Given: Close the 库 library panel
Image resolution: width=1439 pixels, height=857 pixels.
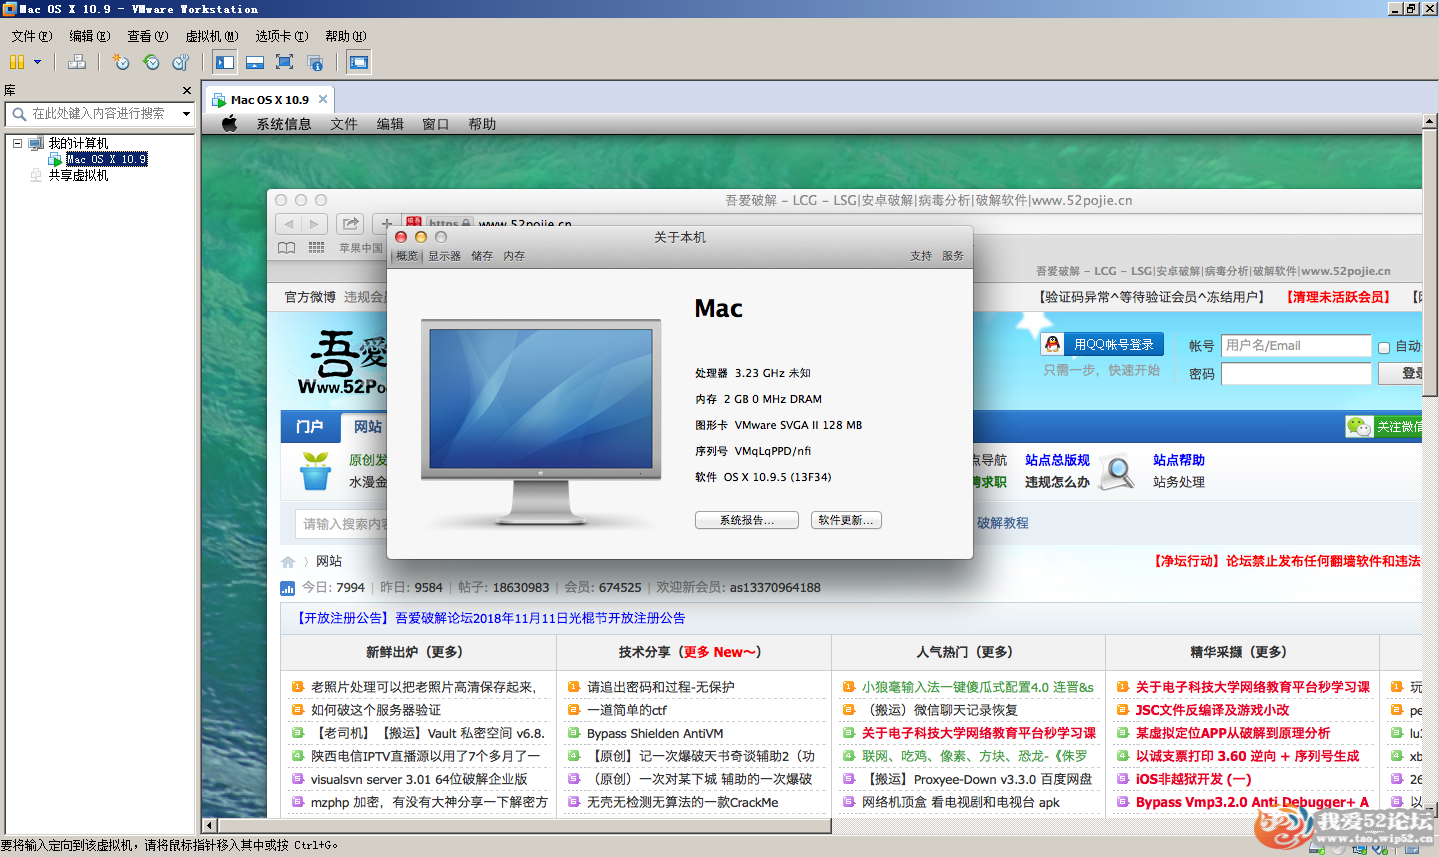Looking at the screenshot, I should [187, 90].
